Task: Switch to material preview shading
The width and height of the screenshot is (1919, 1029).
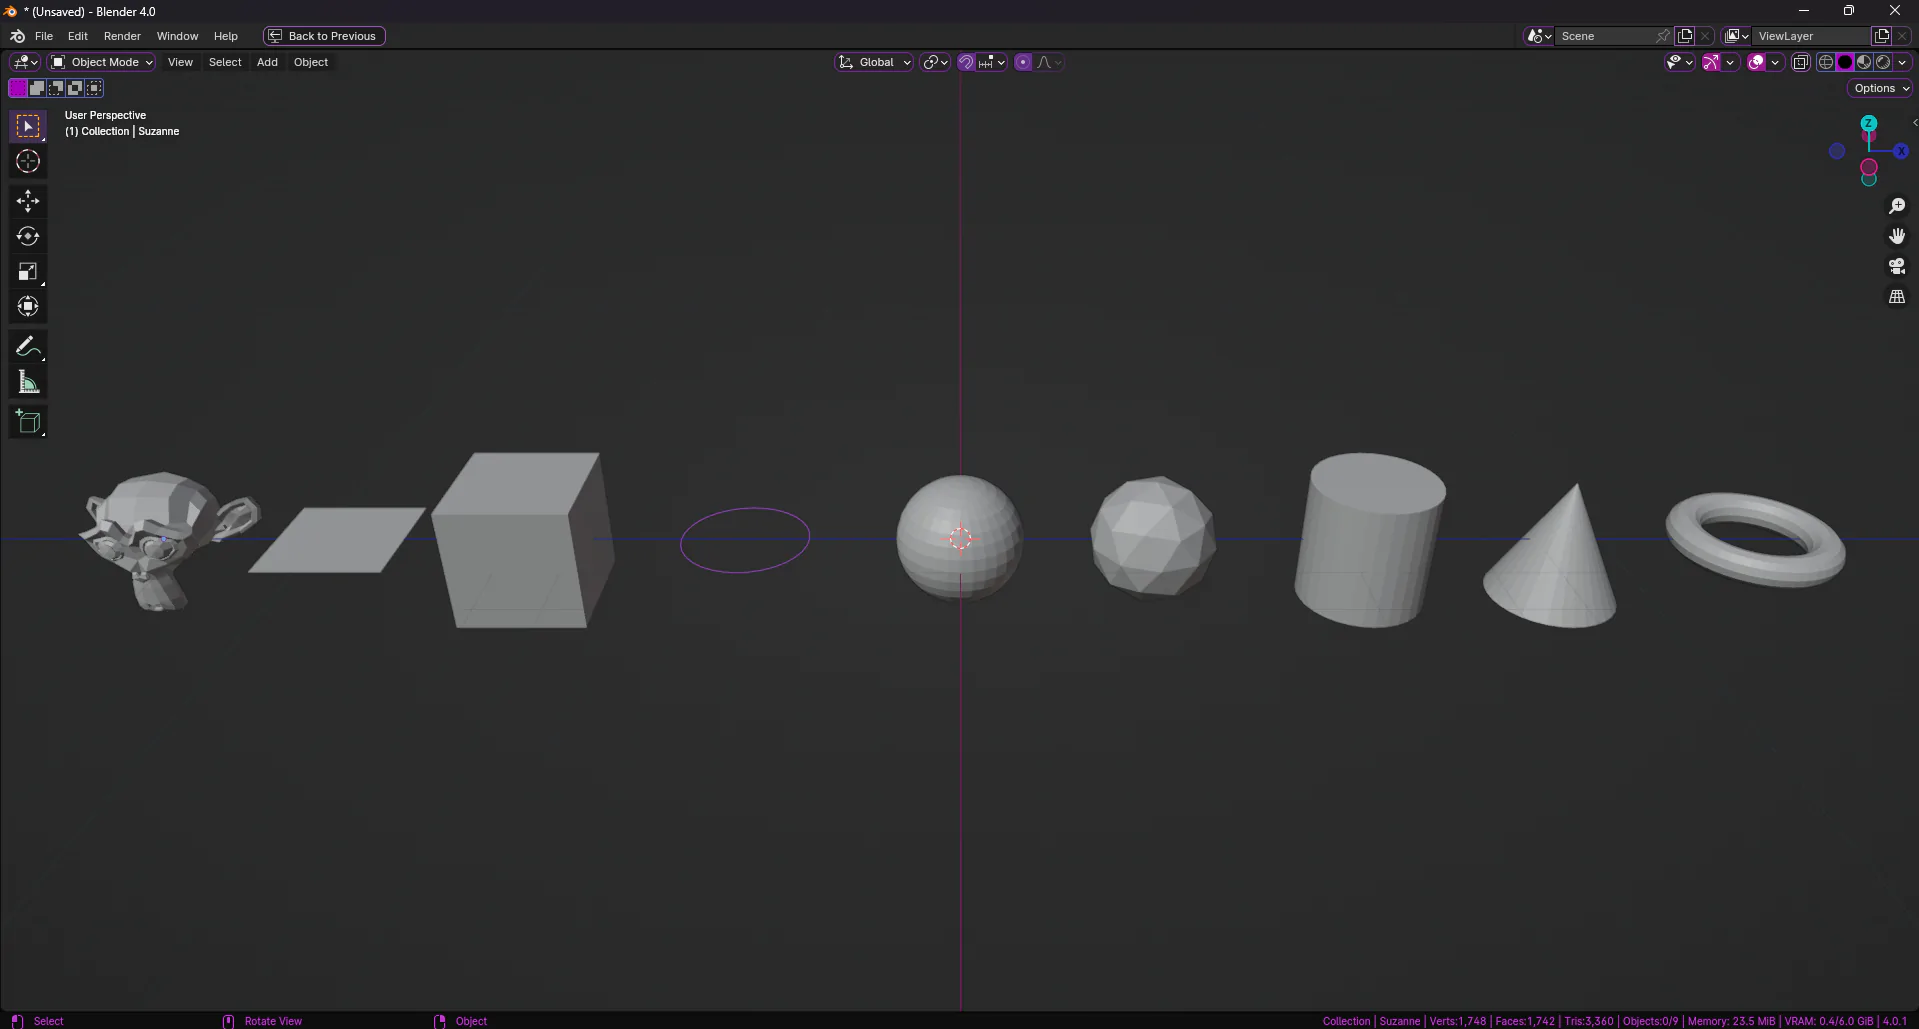Action: [x=1864, y=62]
